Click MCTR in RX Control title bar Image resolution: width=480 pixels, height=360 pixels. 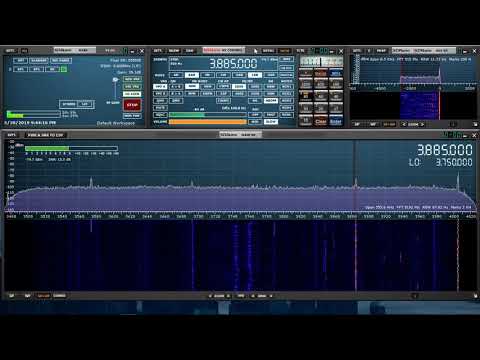point(284,51)
